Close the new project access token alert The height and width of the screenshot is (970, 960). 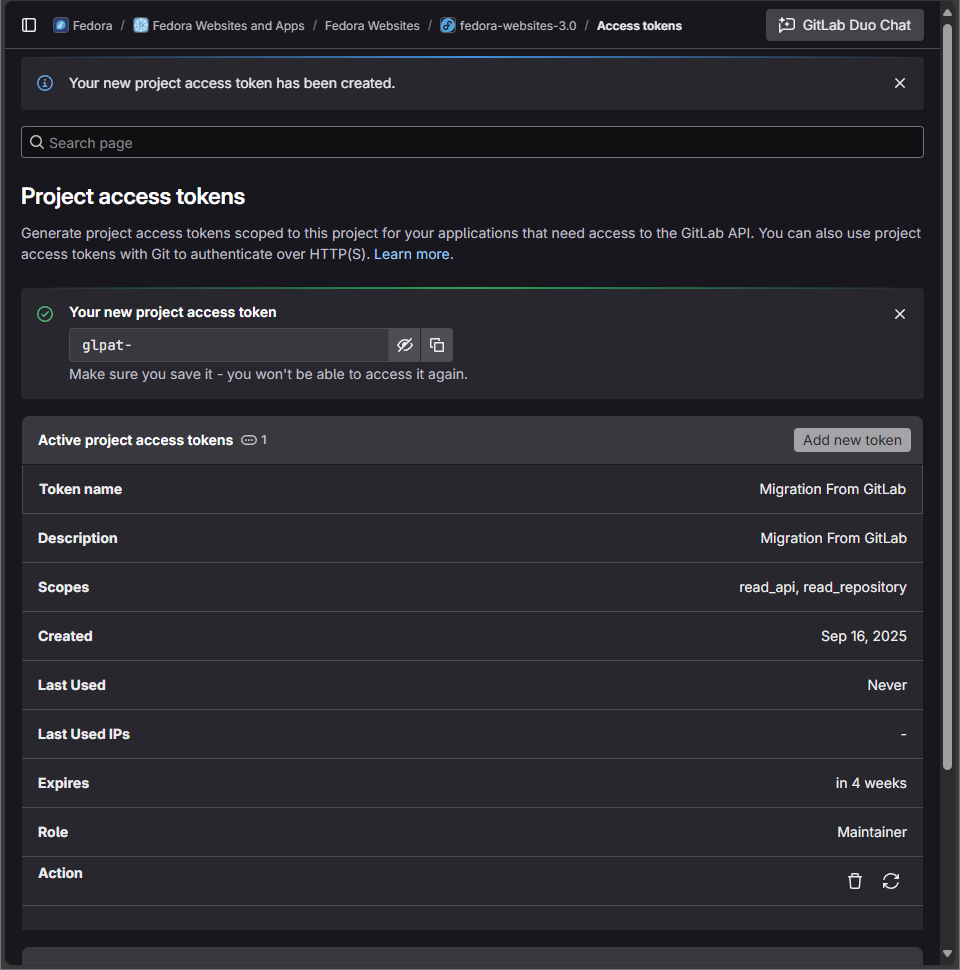(899, 313)
